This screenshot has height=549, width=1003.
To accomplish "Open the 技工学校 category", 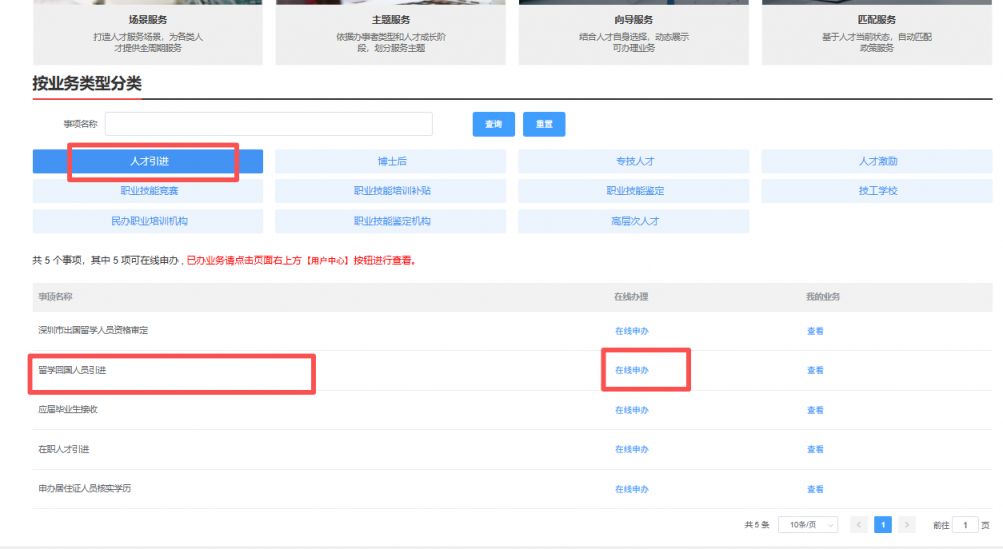I will tap(877, 191).
